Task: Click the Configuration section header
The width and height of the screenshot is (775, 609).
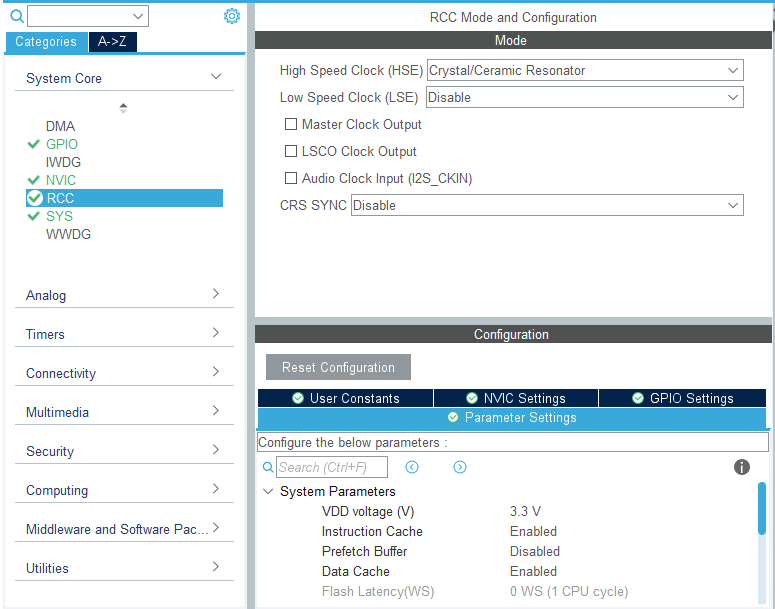Action: pyautogui.click(x=513, y=334)
